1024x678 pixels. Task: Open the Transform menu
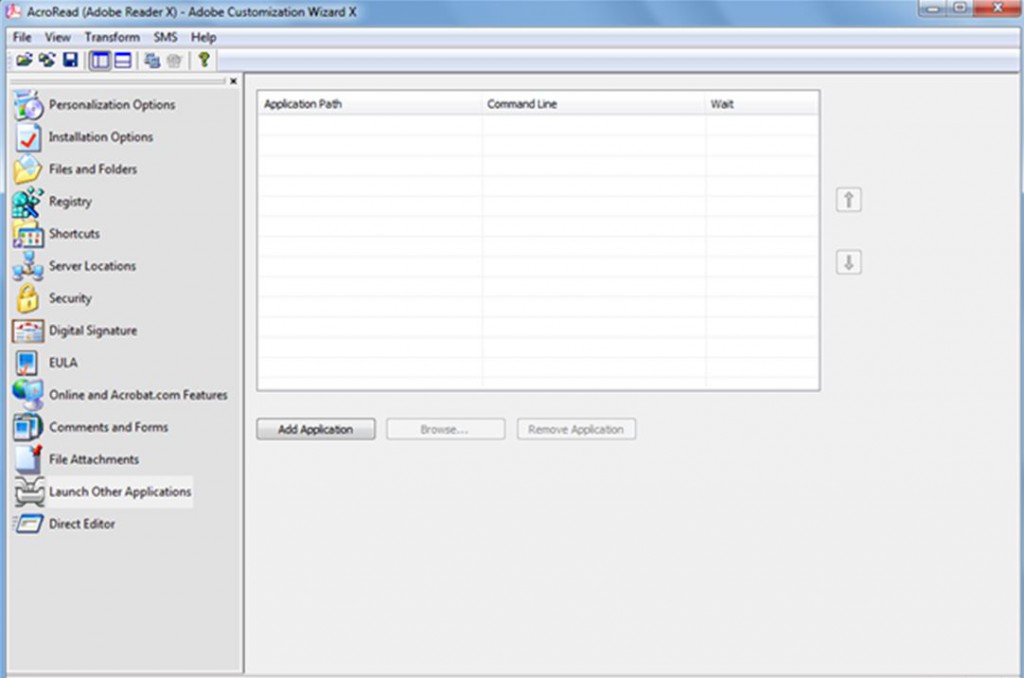click(112, 37)
